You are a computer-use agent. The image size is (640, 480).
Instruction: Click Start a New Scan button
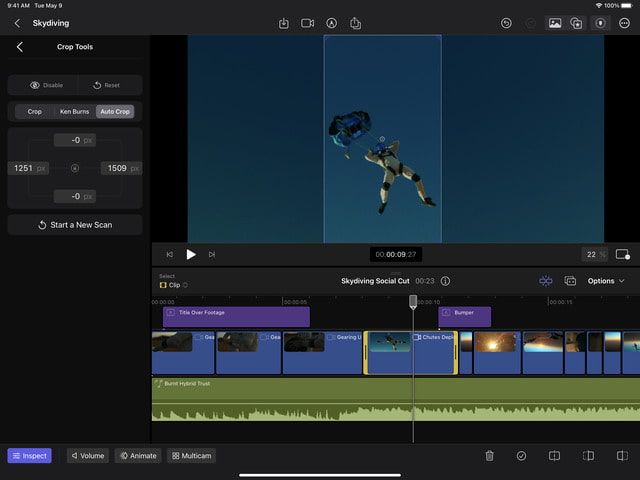pyautogui.click(x=75, y=225)
